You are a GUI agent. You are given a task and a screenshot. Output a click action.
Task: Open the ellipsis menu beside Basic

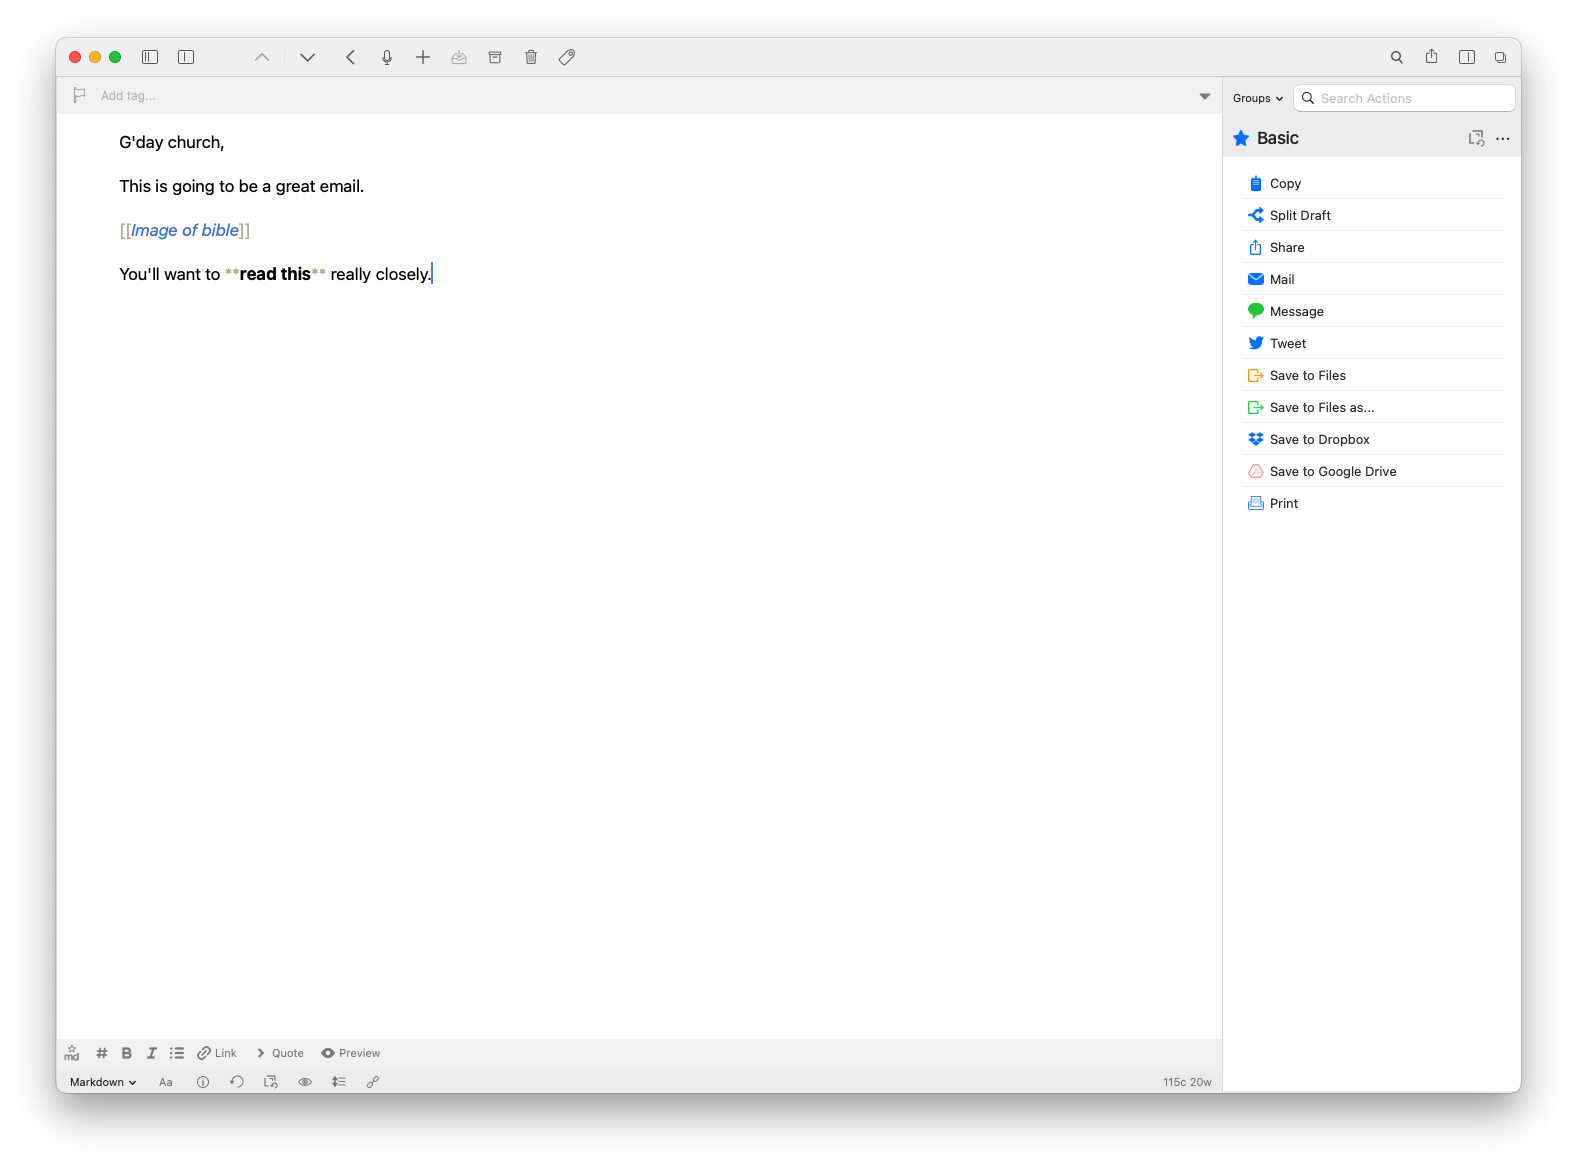point(1503,139)
